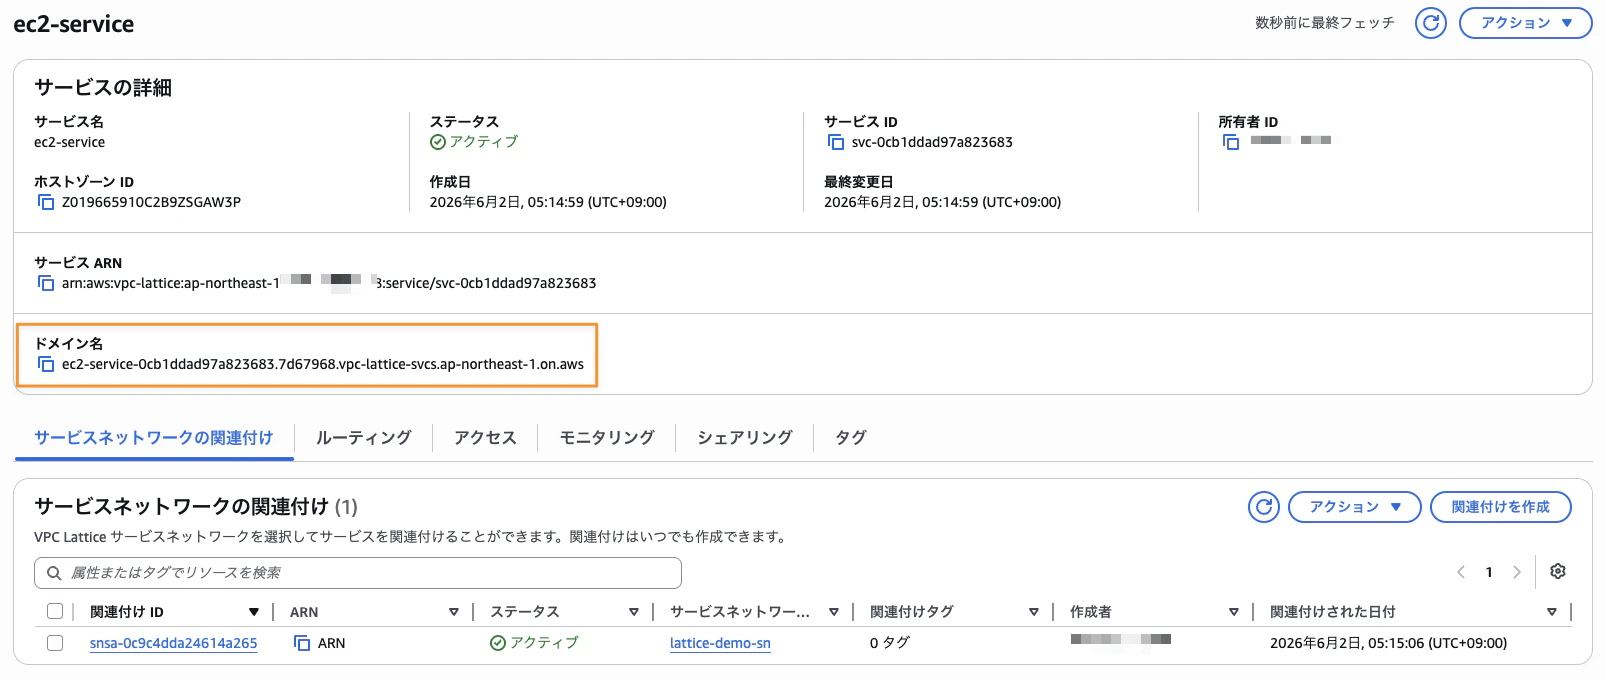Screen dimensions: 1606x680
Task: Click association date 05:15:06 cell
Action: coord(1388,643)
